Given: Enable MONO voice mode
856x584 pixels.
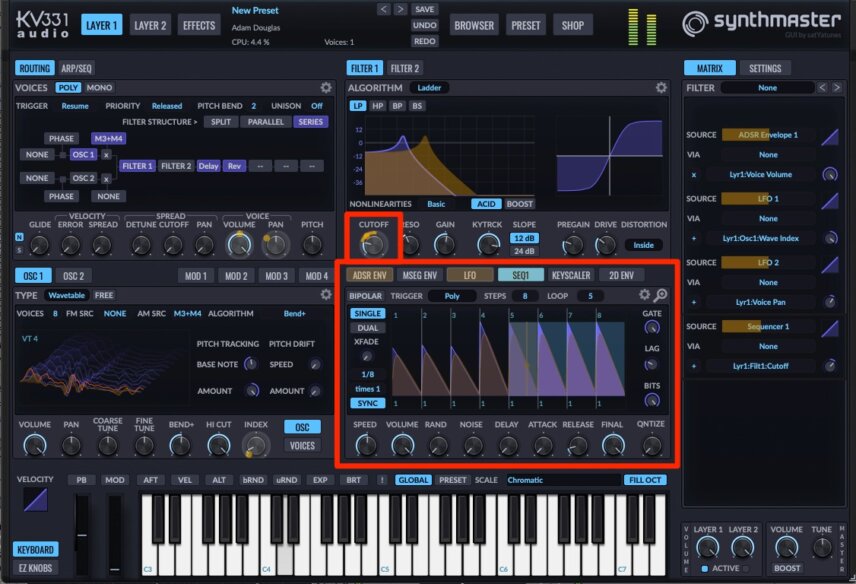Looking at the screenshot, I should pyautogui.click(x=99, y=87).
